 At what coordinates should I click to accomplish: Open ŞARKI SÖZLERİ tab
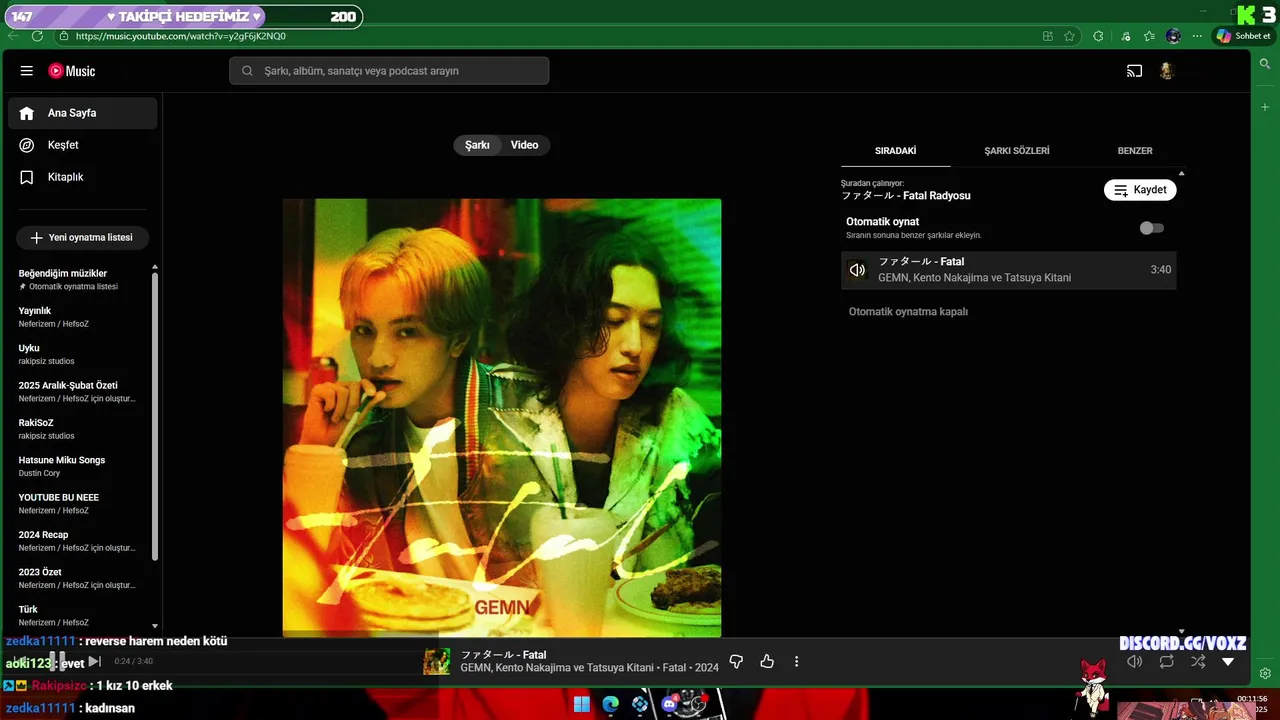click(1017, 151)
